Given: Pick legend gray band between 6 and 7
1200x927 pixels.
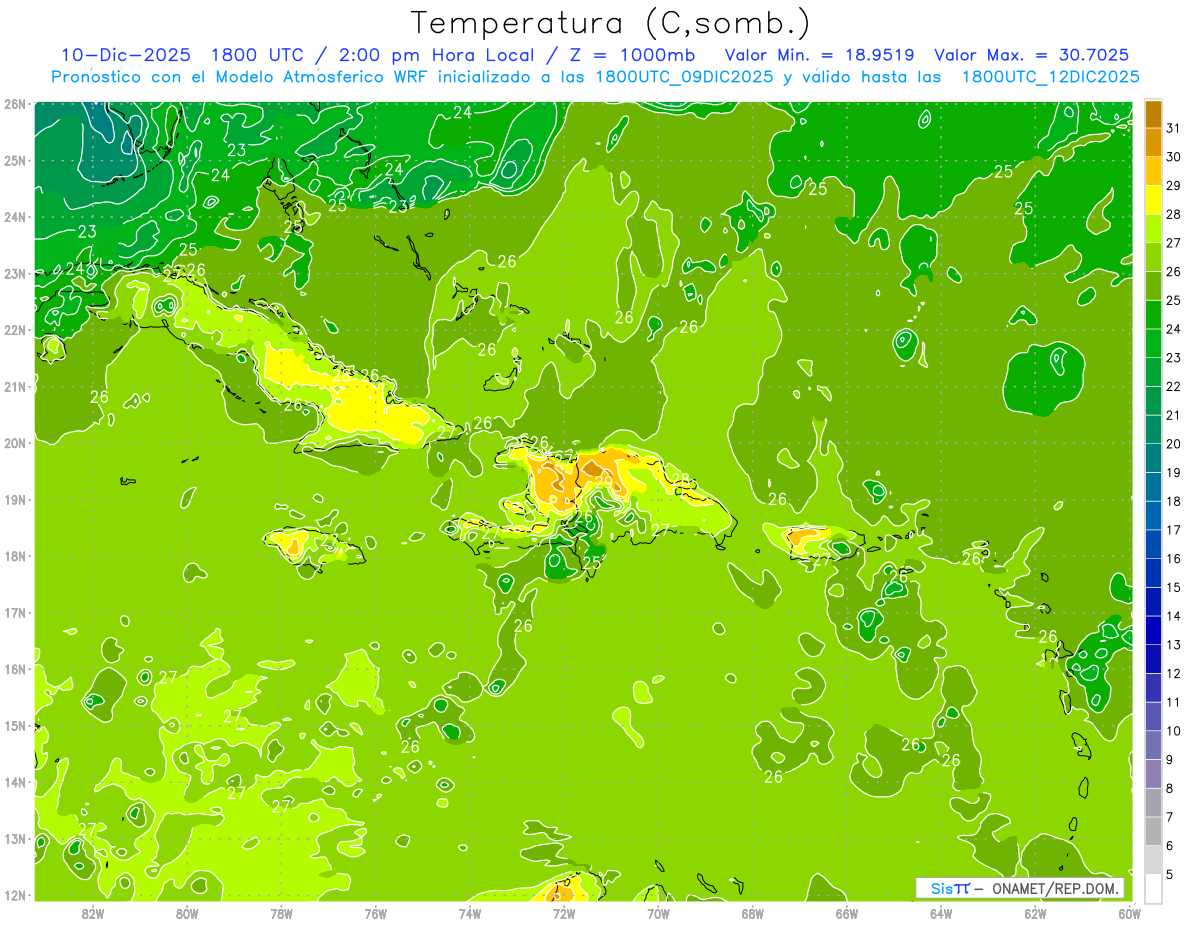Looking at the screenshot, I should (1154, 832).
